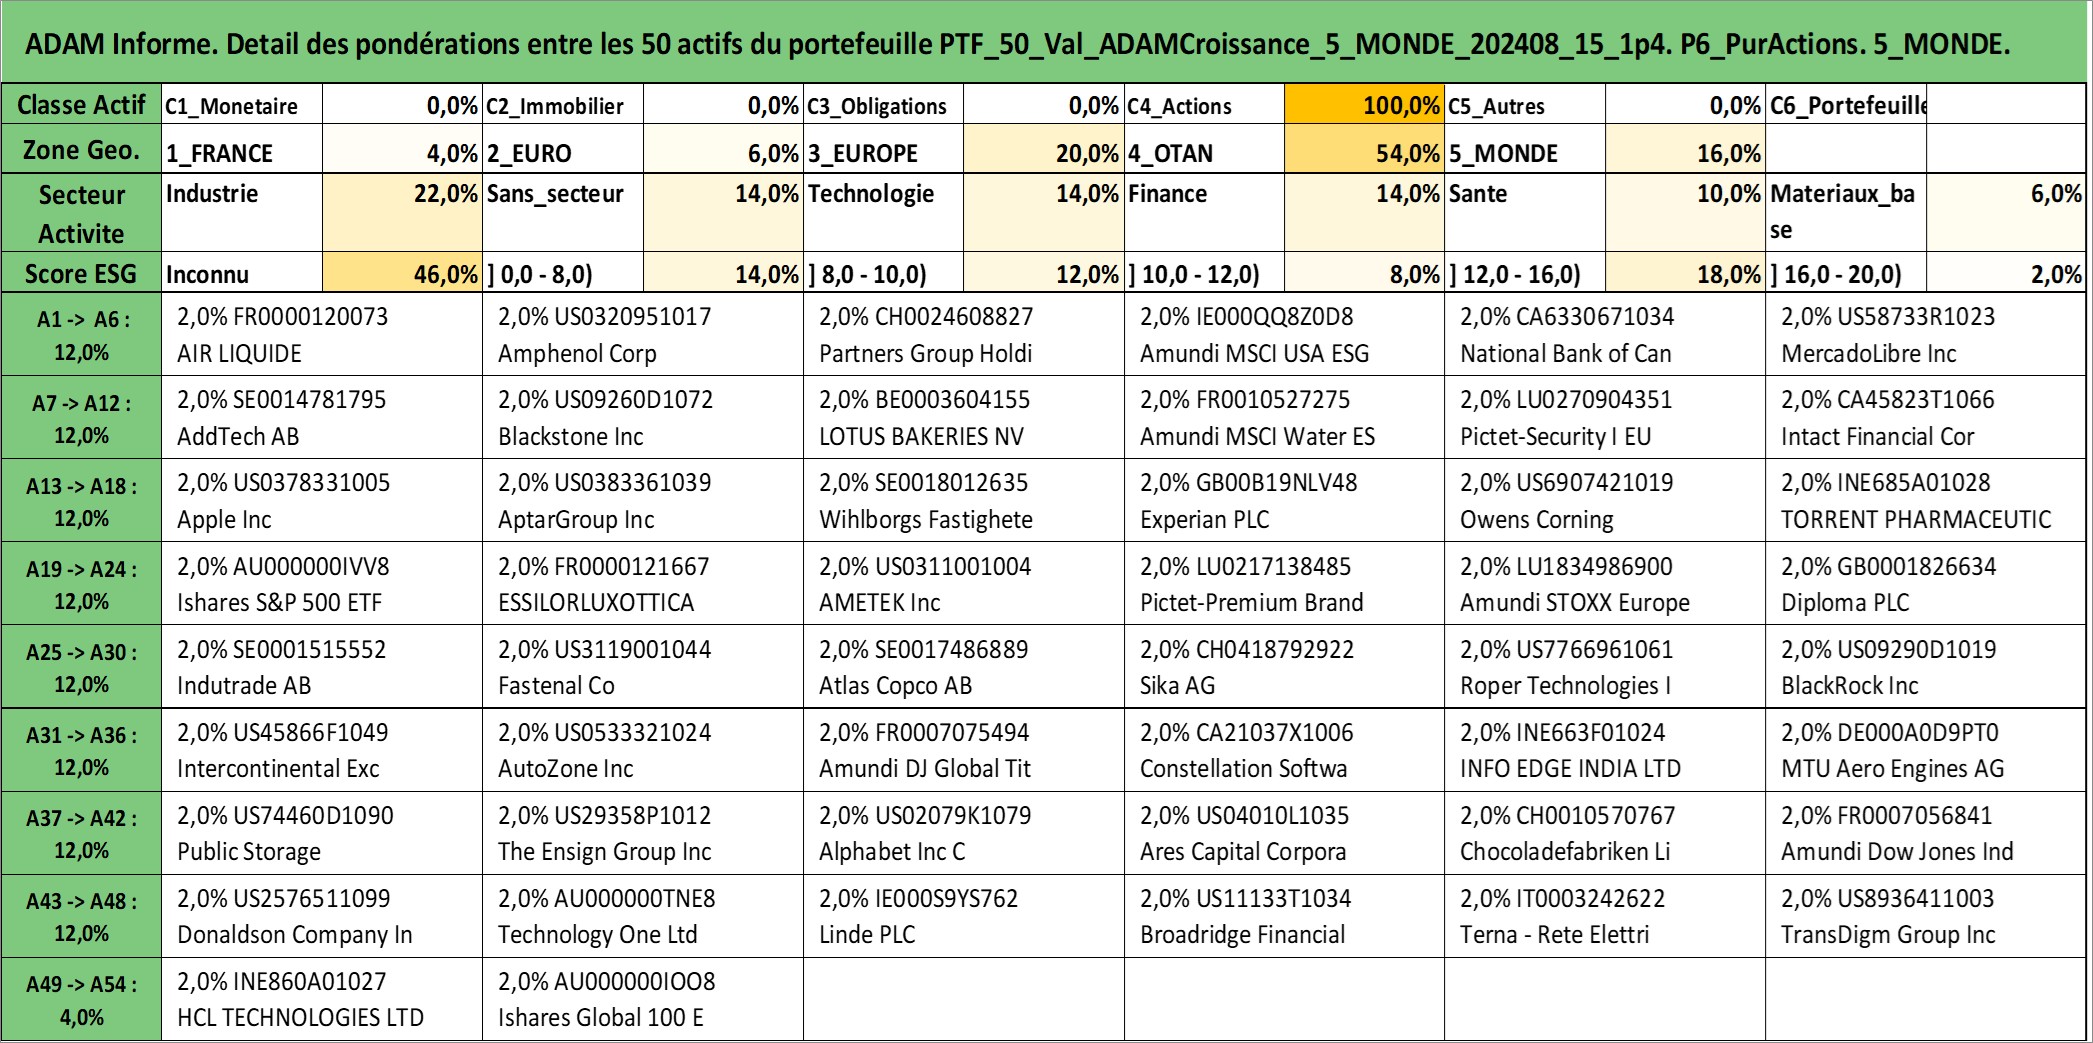Select the Roper Technologies I cell
Screen dimensions: 2093x1043
tap(1605, 667)
